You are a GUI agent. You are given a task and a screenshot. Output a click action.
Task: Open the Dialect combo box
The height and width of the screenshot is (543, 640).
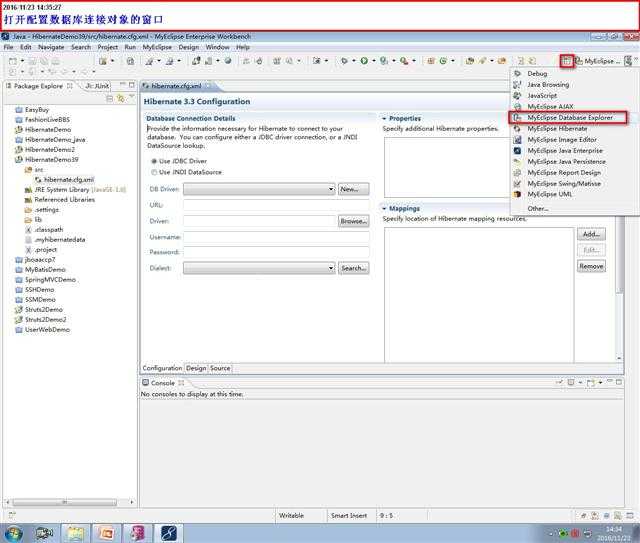pos(259,268)
